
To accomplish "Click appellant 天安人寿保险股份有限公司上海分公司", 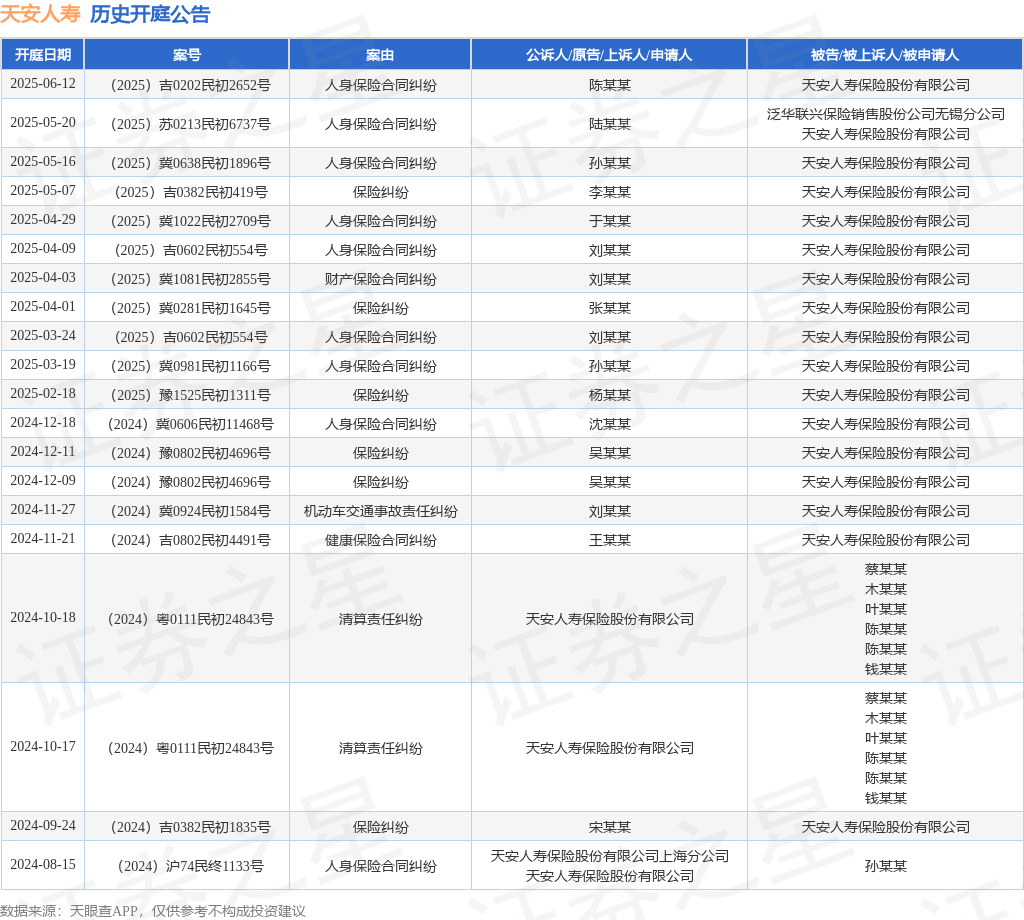I will [609, 856].
